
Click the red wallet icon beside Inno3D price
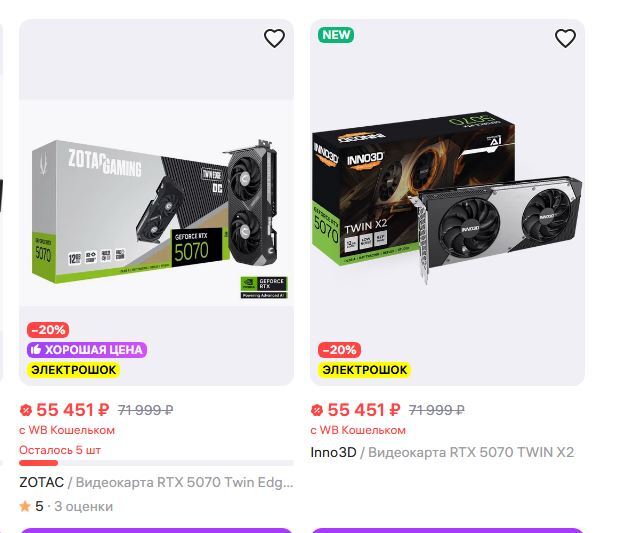317,410
